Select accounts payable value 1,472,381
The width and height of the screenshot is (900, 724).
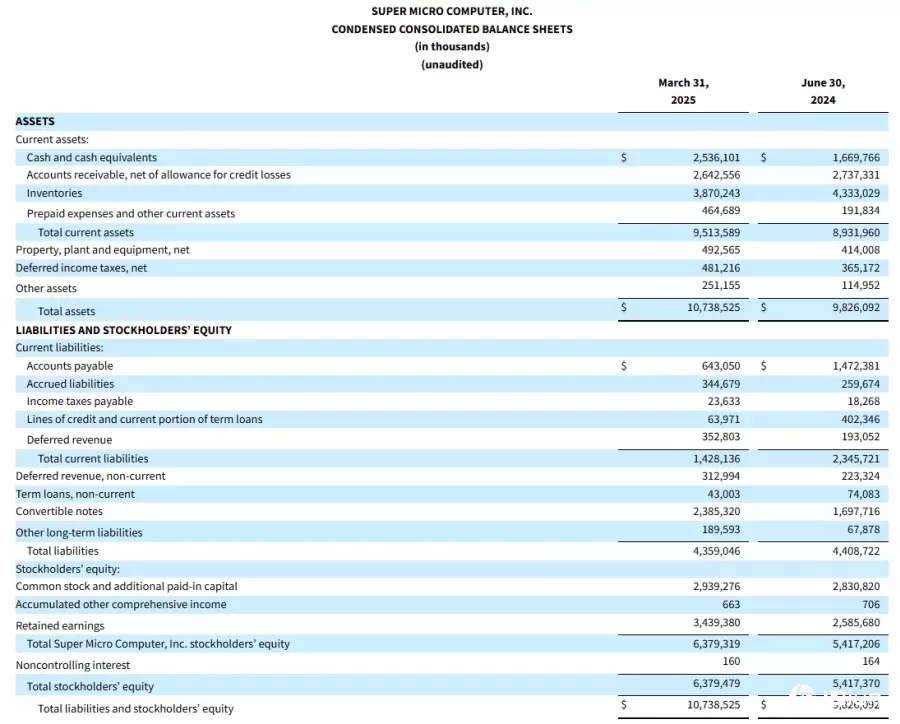coord(856,366)
